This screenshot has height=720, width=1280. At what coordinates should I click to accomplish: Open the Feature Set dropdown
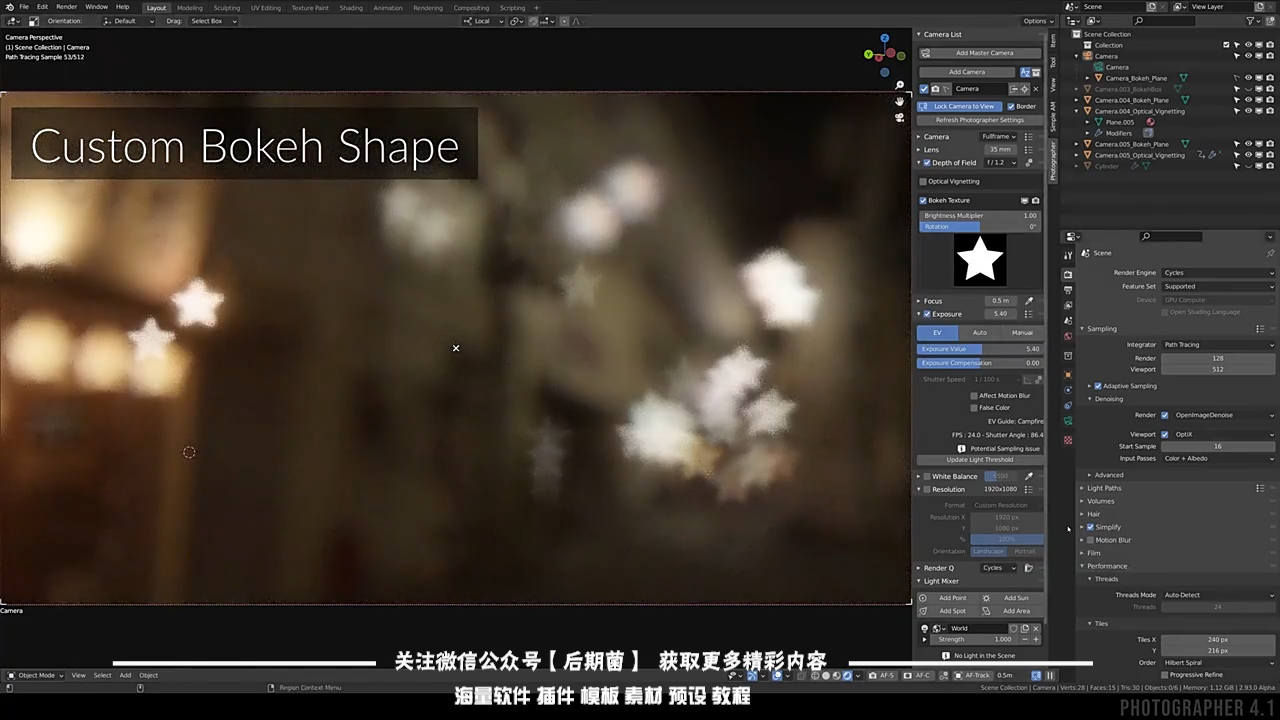click(1218, 286)
